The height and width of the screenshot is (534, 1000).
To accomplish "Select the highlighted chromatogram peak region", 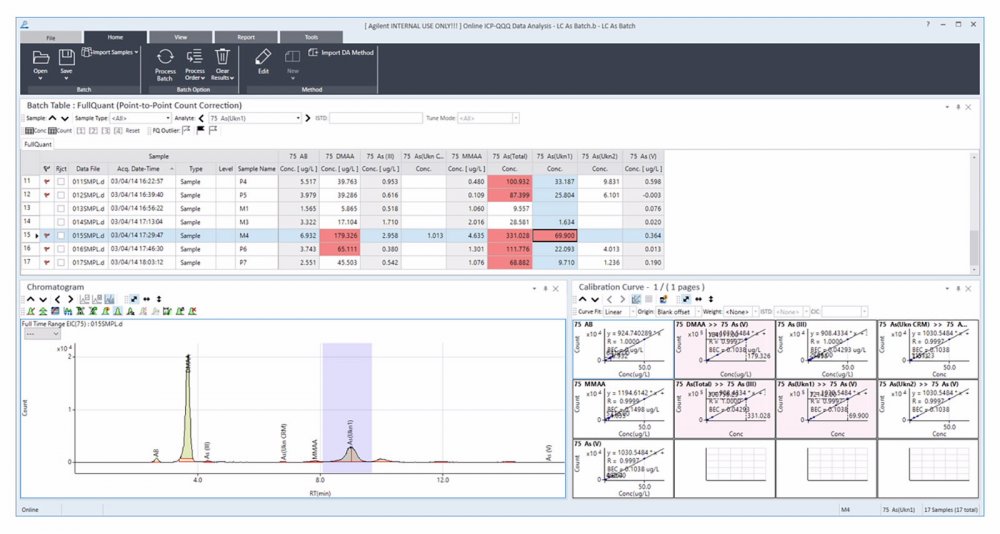I will point(347,408).
